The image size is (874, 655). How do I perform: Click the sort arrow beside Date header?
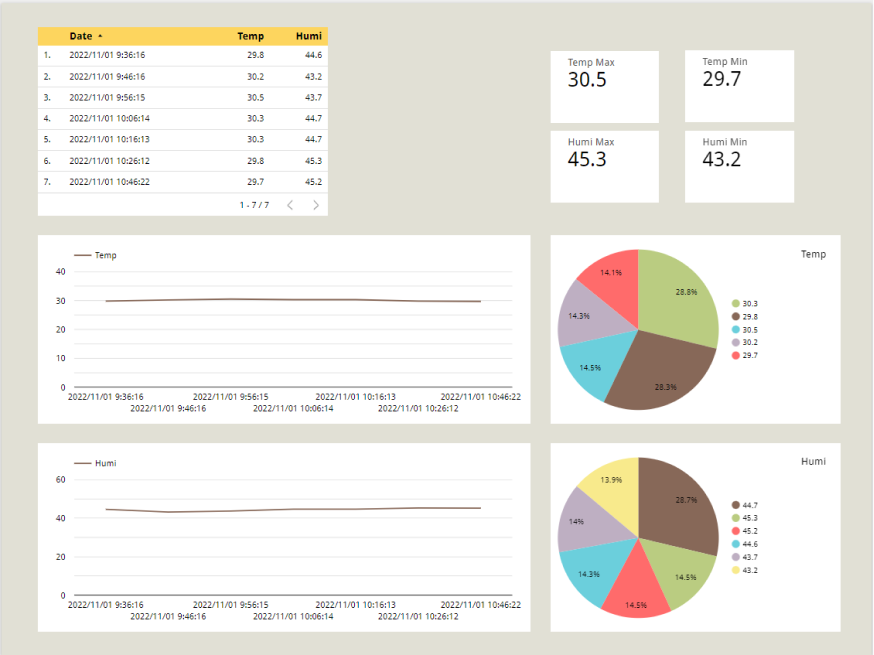(x=100, y=36)
